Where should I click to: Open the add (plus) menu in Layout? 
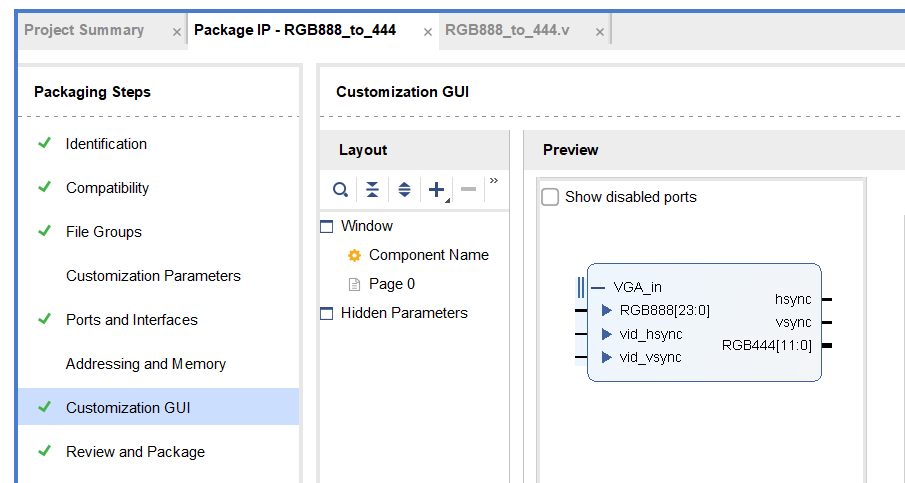[438, 190]
